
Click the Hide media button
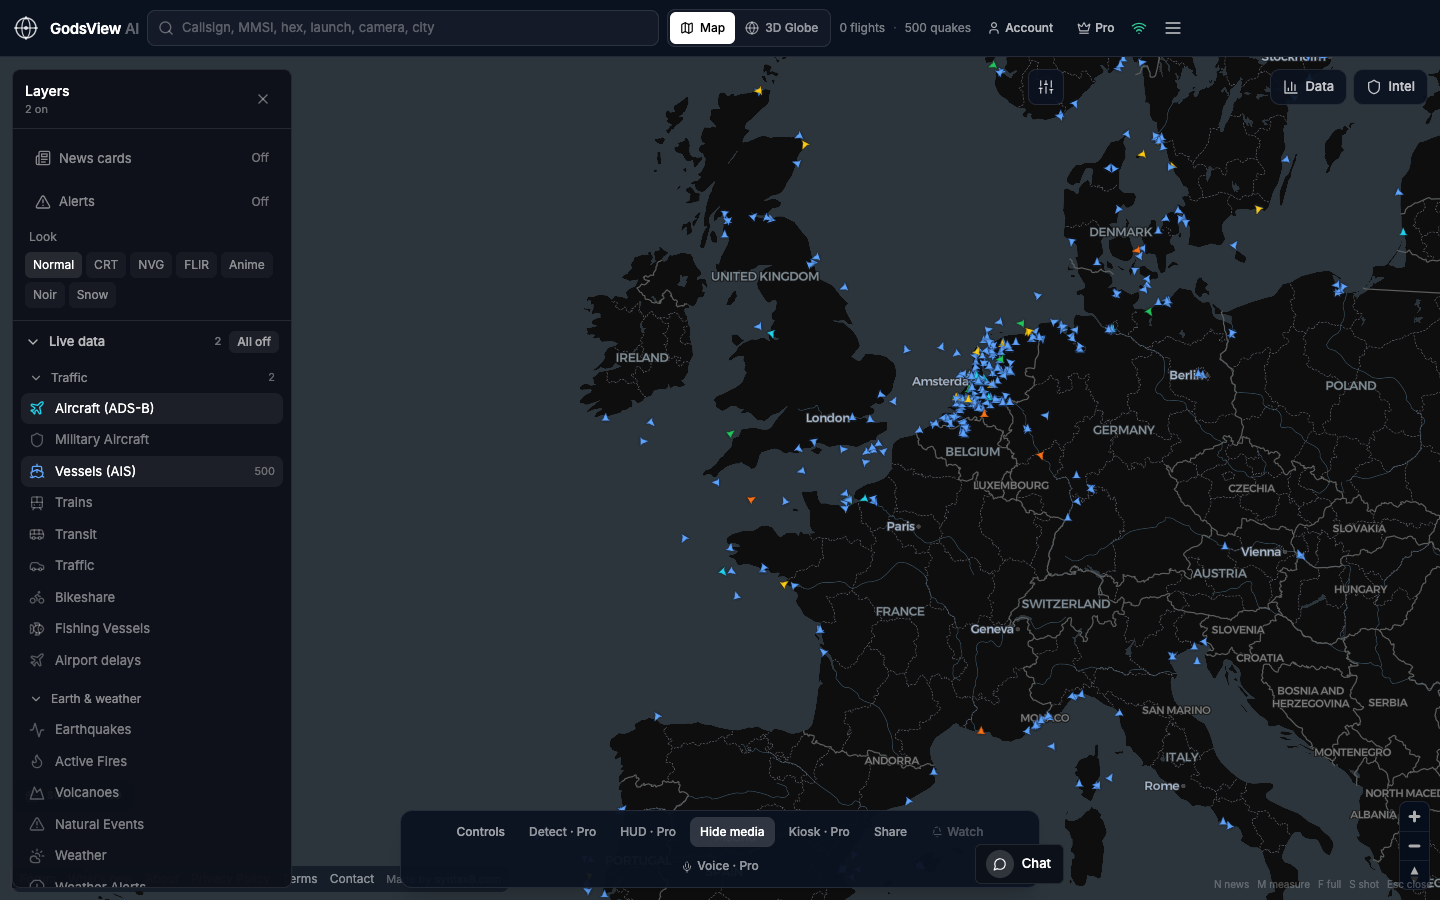[732, 832]
